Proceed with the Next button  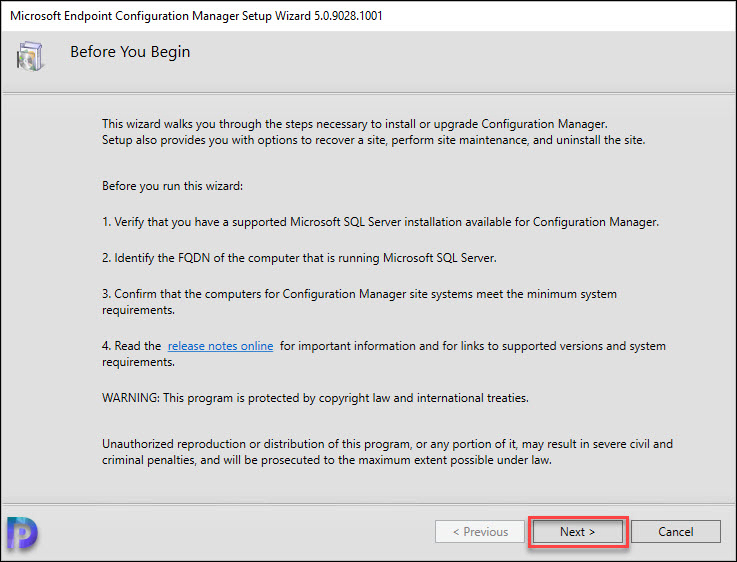[578, 531]
